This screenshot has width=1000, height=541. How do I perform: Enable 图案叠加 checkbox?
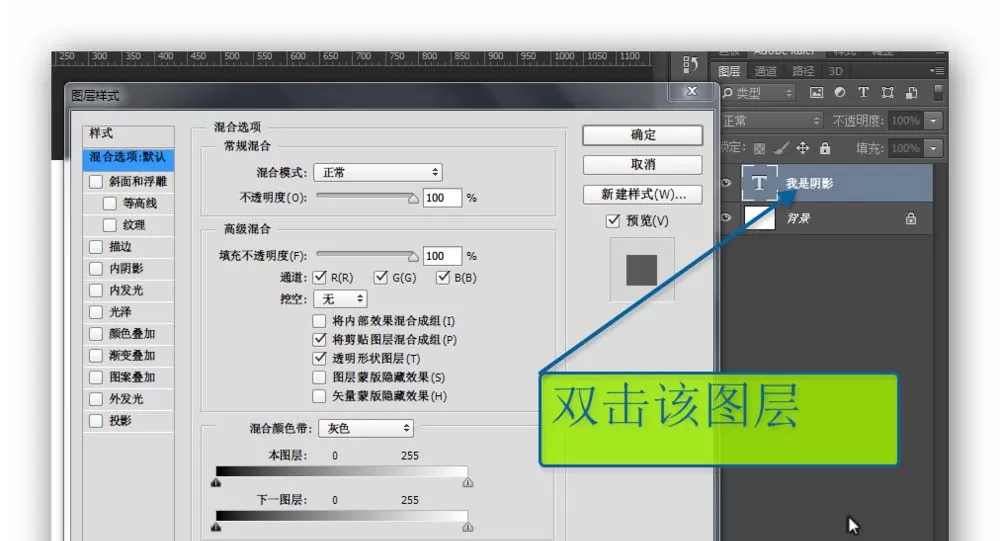(x=96, y=377)
